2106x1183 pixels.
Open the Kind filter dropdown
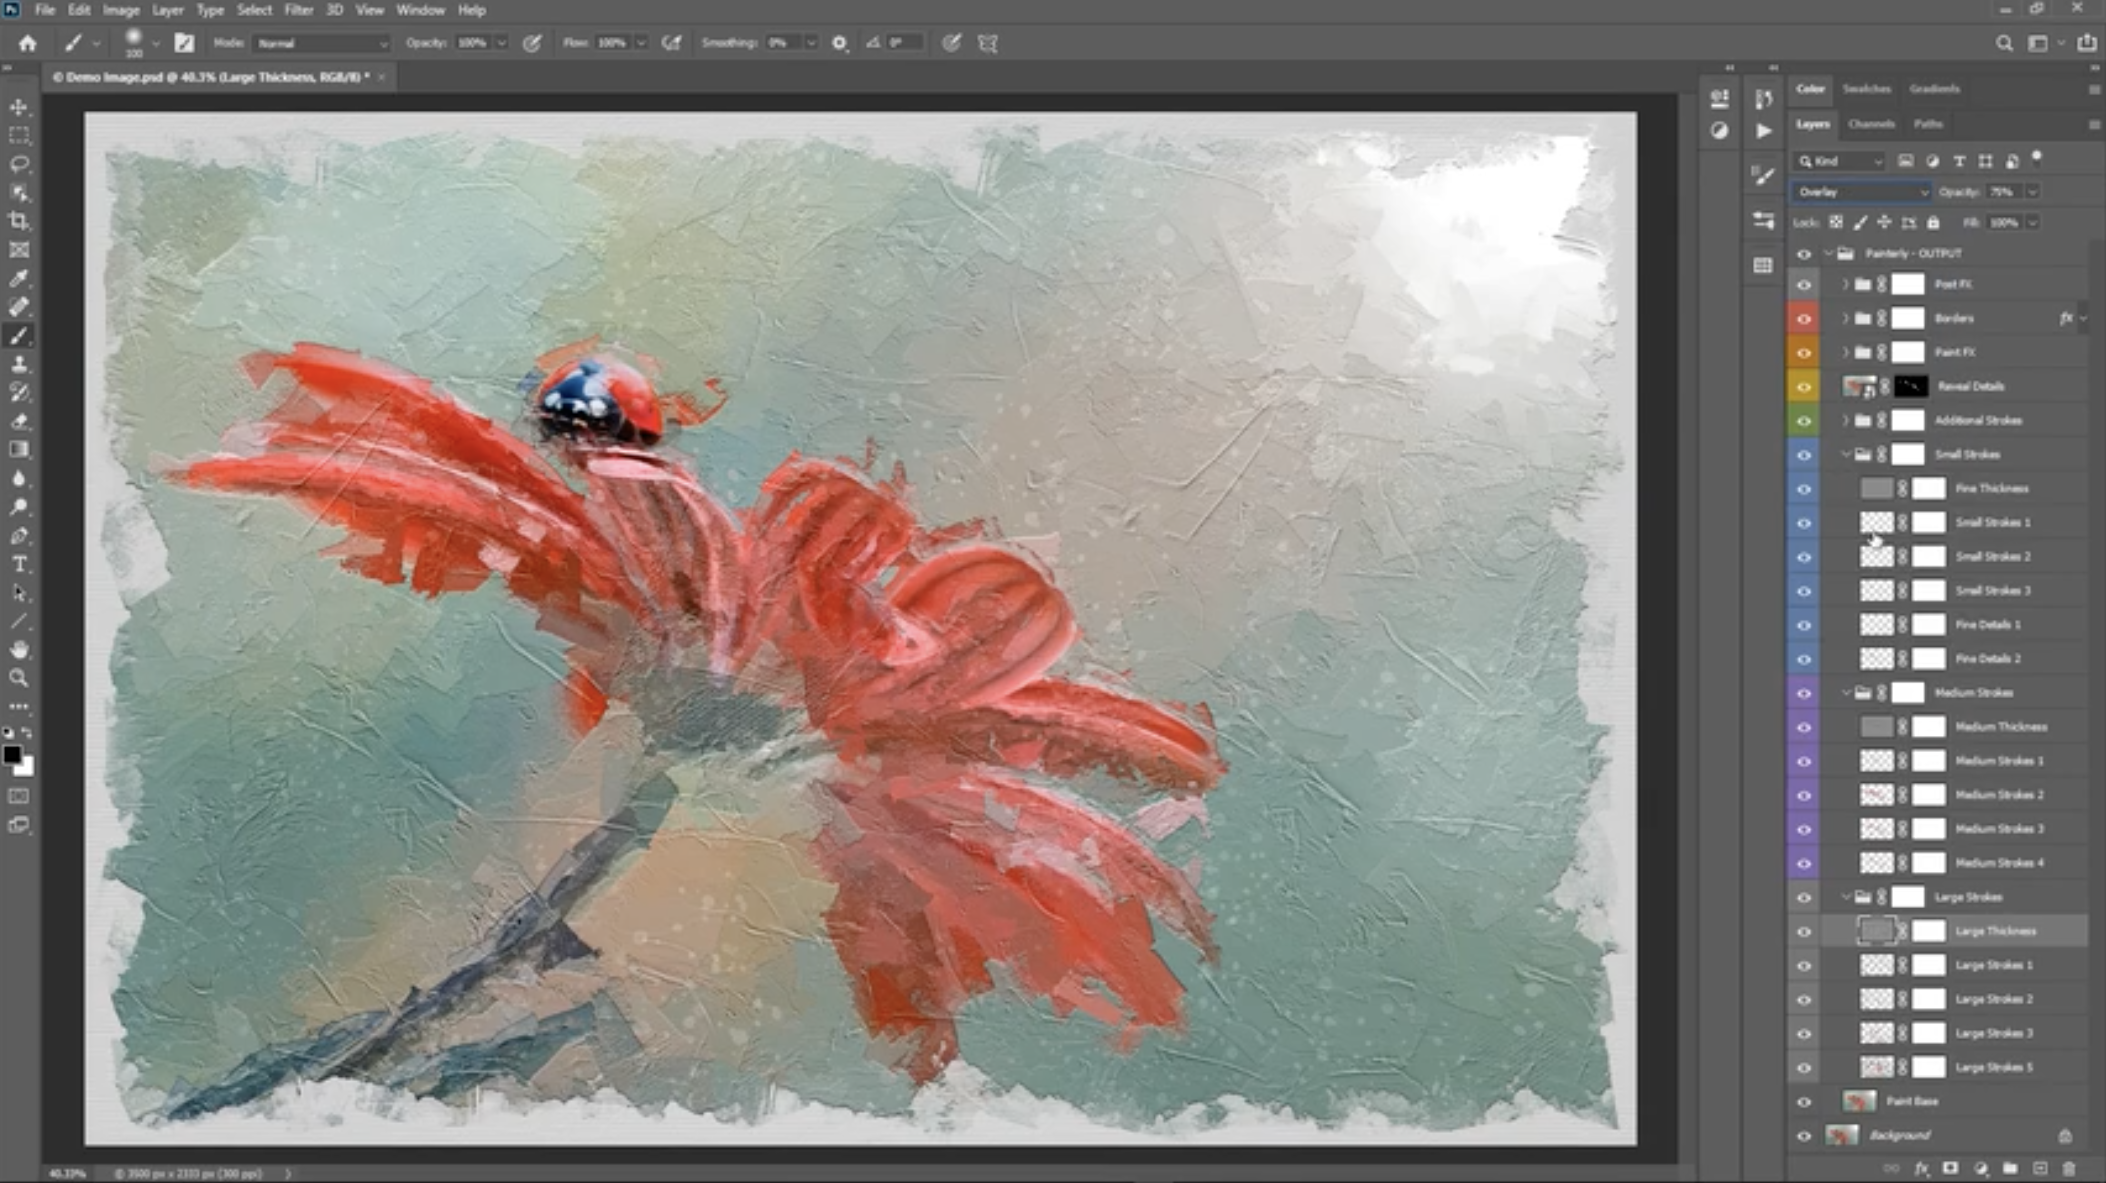[x=1840, y=161]
